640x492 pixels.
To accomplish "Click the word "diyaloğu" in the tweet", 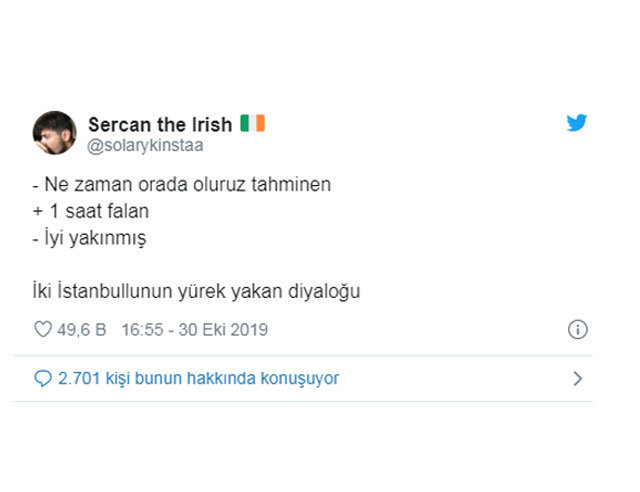I will (327, 291).
